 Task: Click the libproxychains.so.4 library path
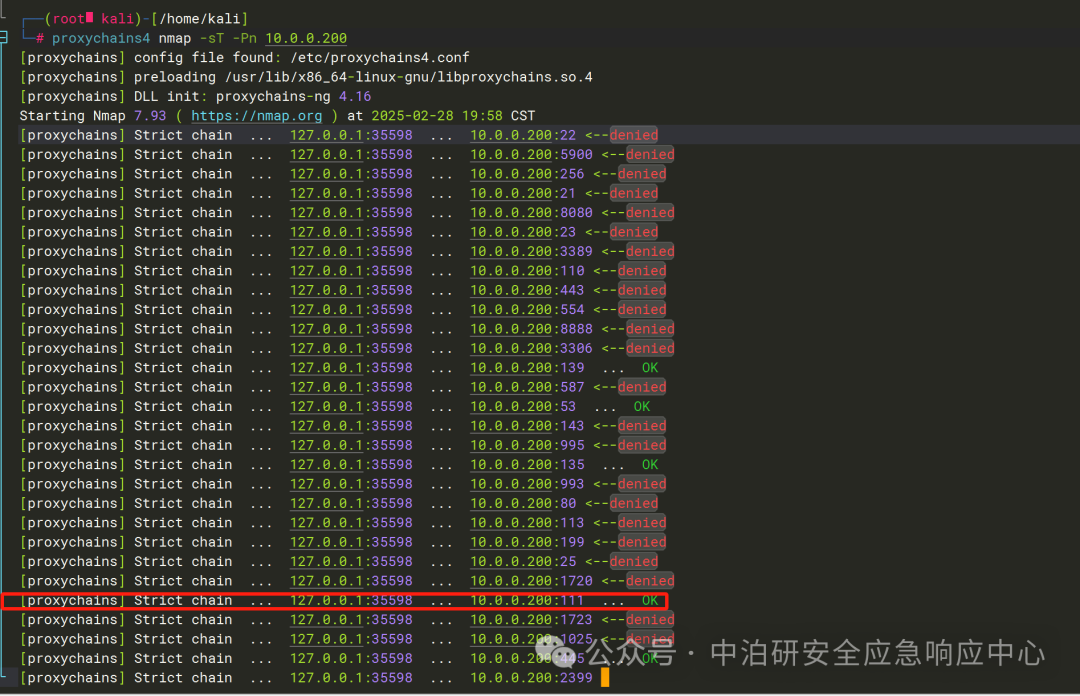tap(408, 77)
